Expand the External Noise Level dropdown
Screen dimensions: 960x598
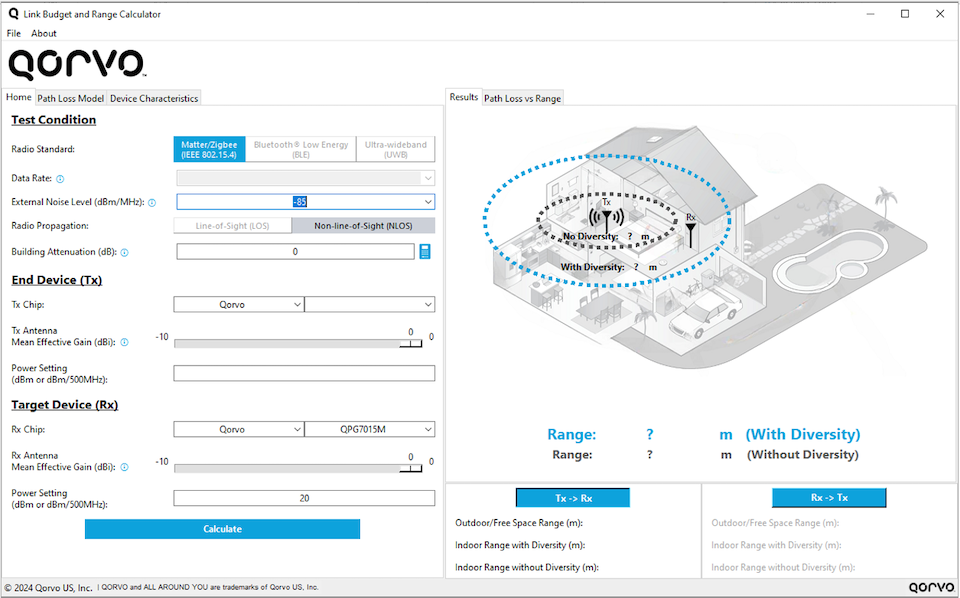(428, 202)
